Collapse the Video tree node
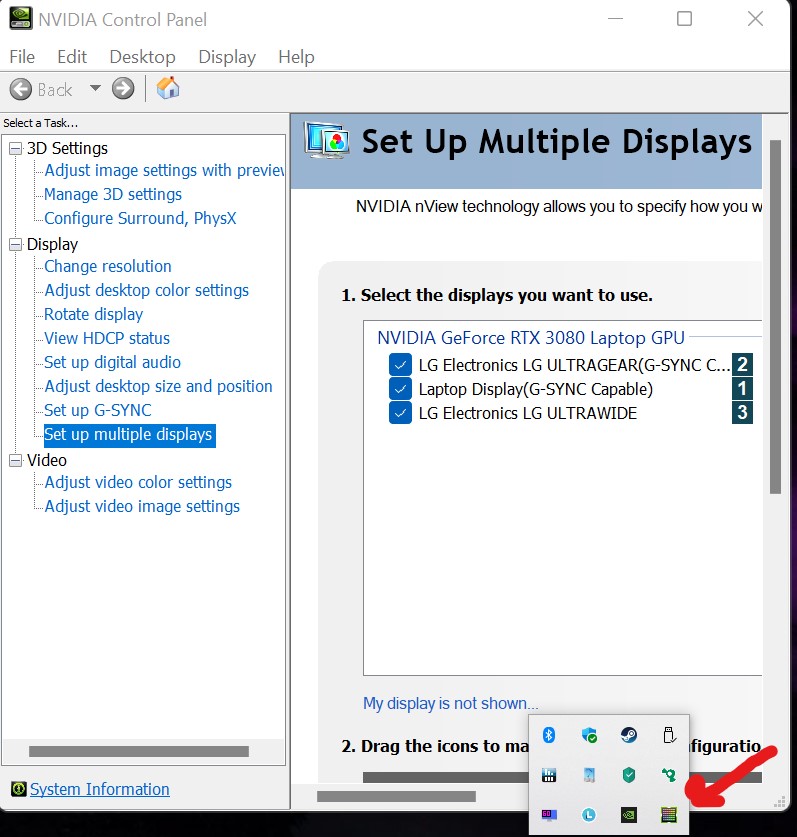This screenshot has width=797, height=837. pyautogui.click(x=16, y=460)
